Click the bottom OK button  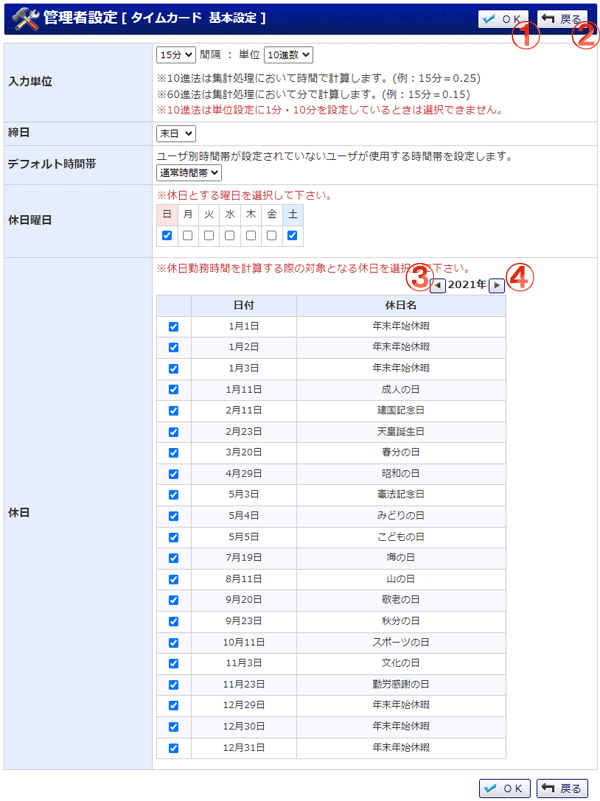(505, 788)
